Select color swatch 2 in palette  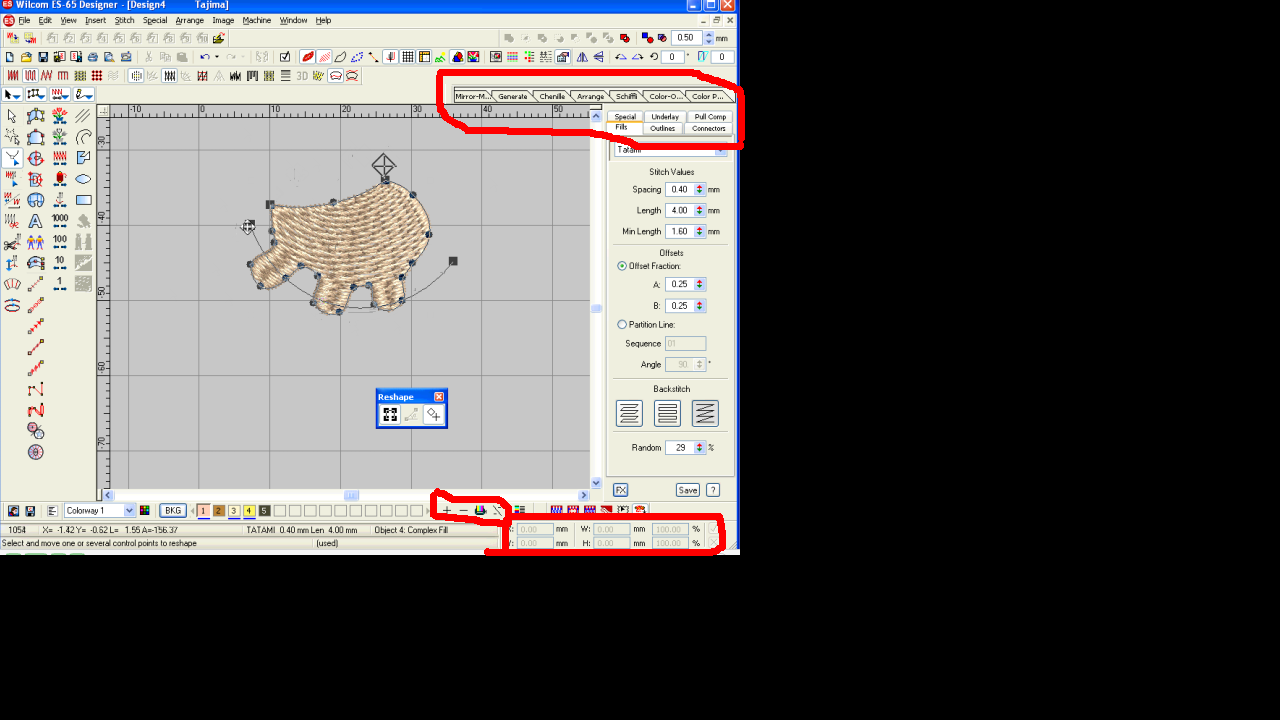point(219,510)
